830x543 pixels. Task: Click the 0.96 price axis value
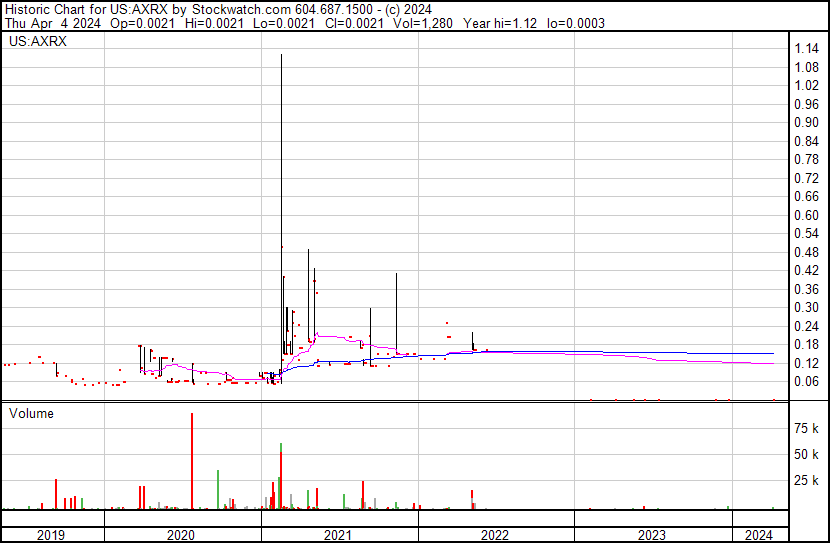click(807, 104)
